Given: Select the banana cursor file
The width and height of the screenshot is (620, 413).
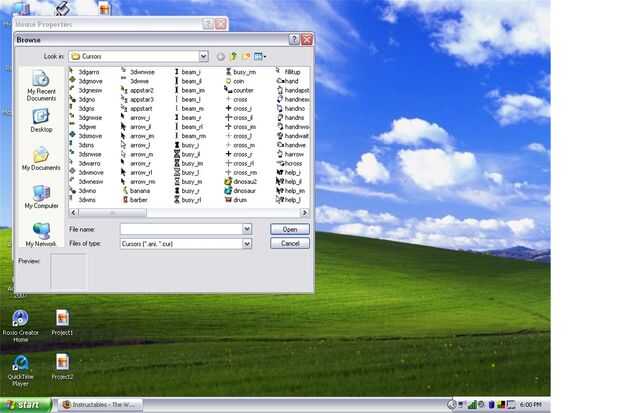Looking at the screenshot, I should pos(136,191).
